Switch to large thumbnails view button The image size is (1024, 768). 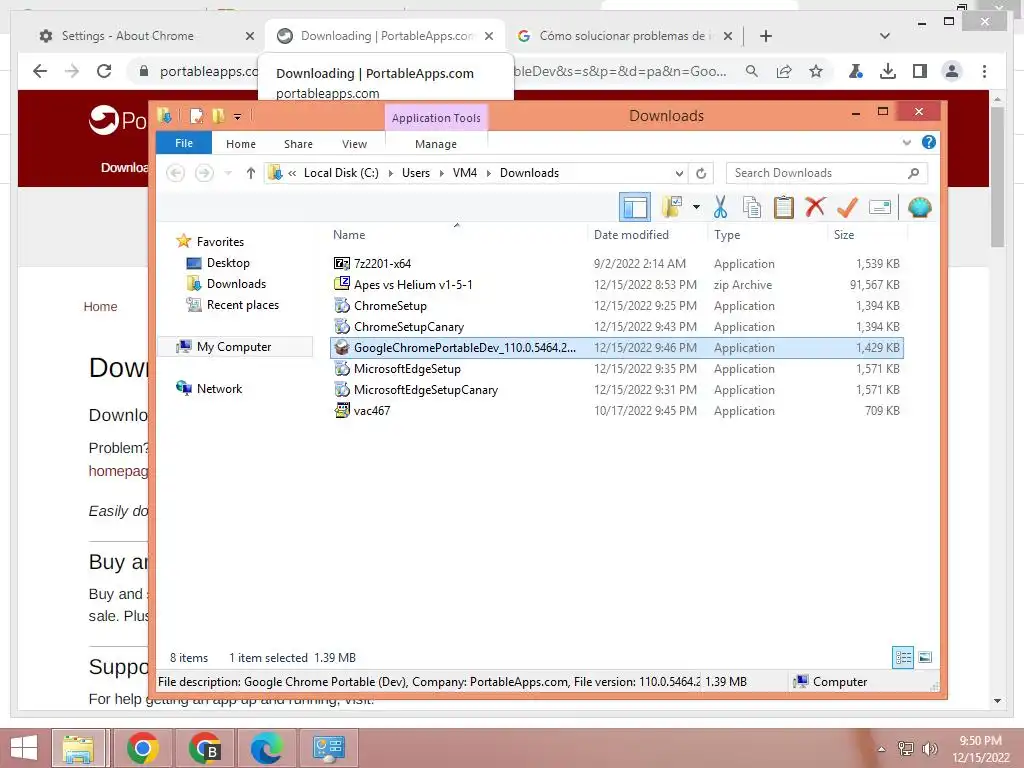pos(925,658)
